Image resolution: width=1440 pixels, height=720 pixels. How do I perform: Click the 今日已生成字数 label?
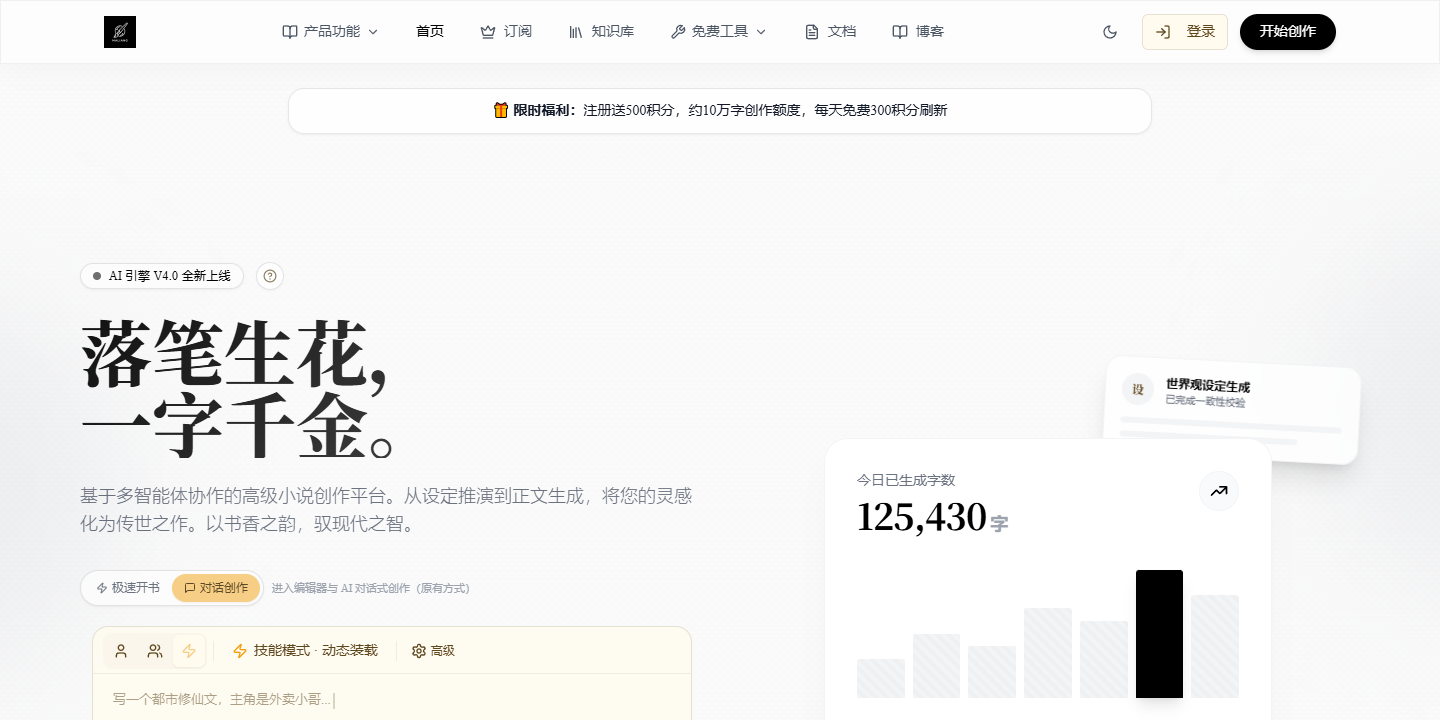pos(906,480)
